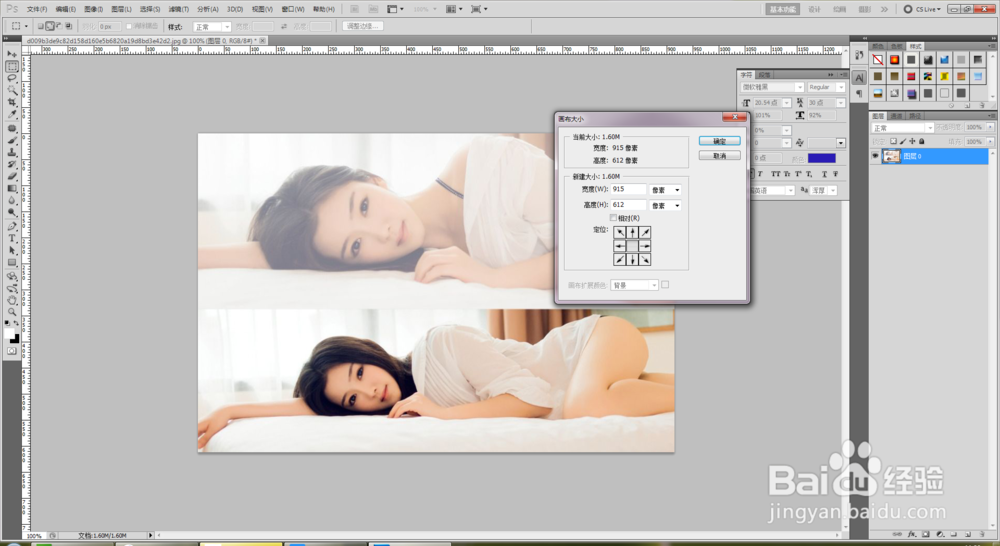Toggle Strikethrough in Character panel
This screenshot has height=546, width=1000.
click(x=835, y=173)
